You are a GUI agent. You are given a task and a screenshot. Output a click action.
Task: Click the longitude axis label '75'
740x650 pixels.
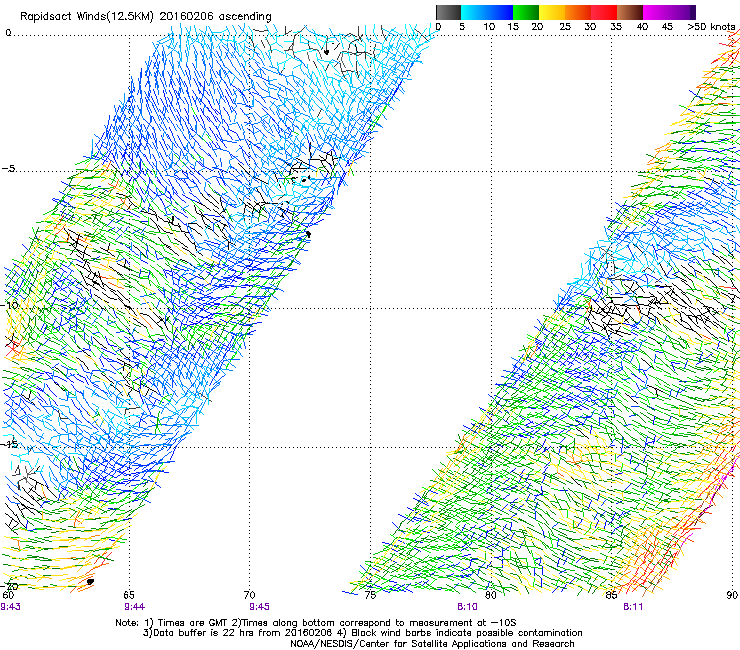click(370, 595)
